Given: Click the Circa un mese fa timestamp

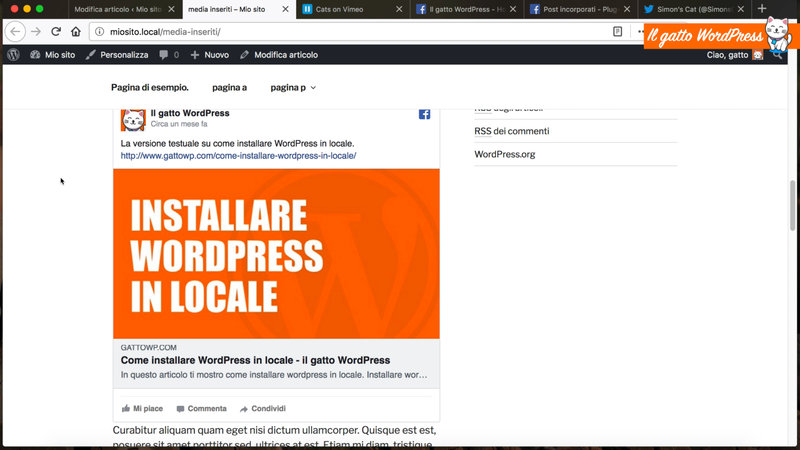Looking at the screenshot, I should click(x=179, y=124).
